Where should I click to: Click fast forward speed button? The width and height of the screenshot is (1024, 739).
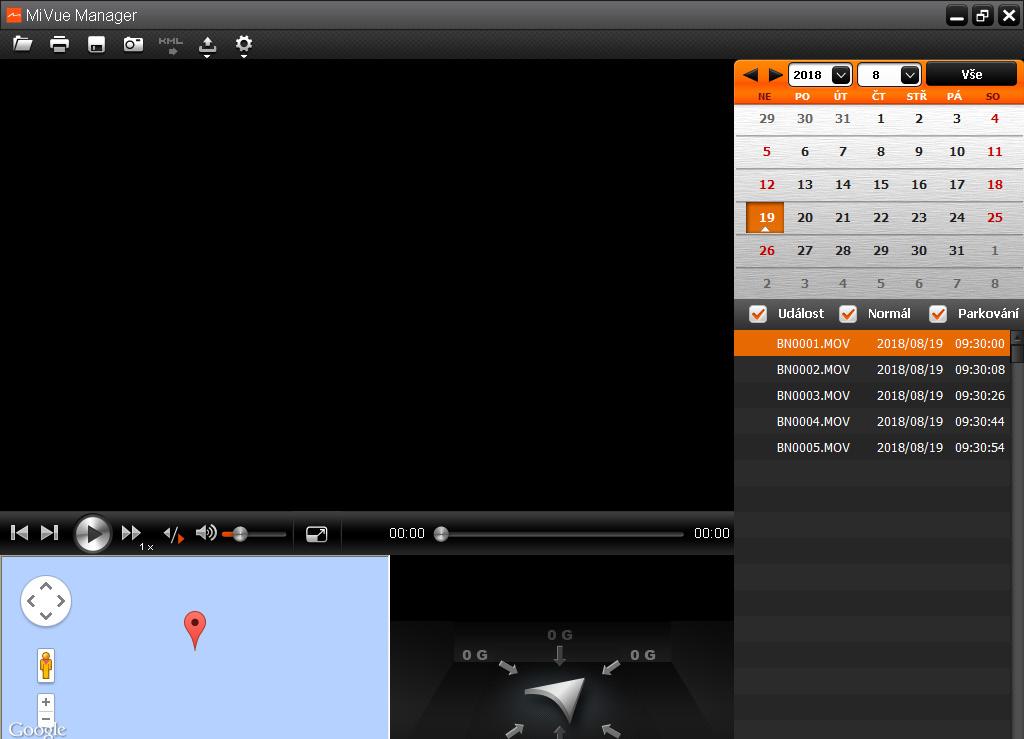pyautogui.click(x=131, y=533)
